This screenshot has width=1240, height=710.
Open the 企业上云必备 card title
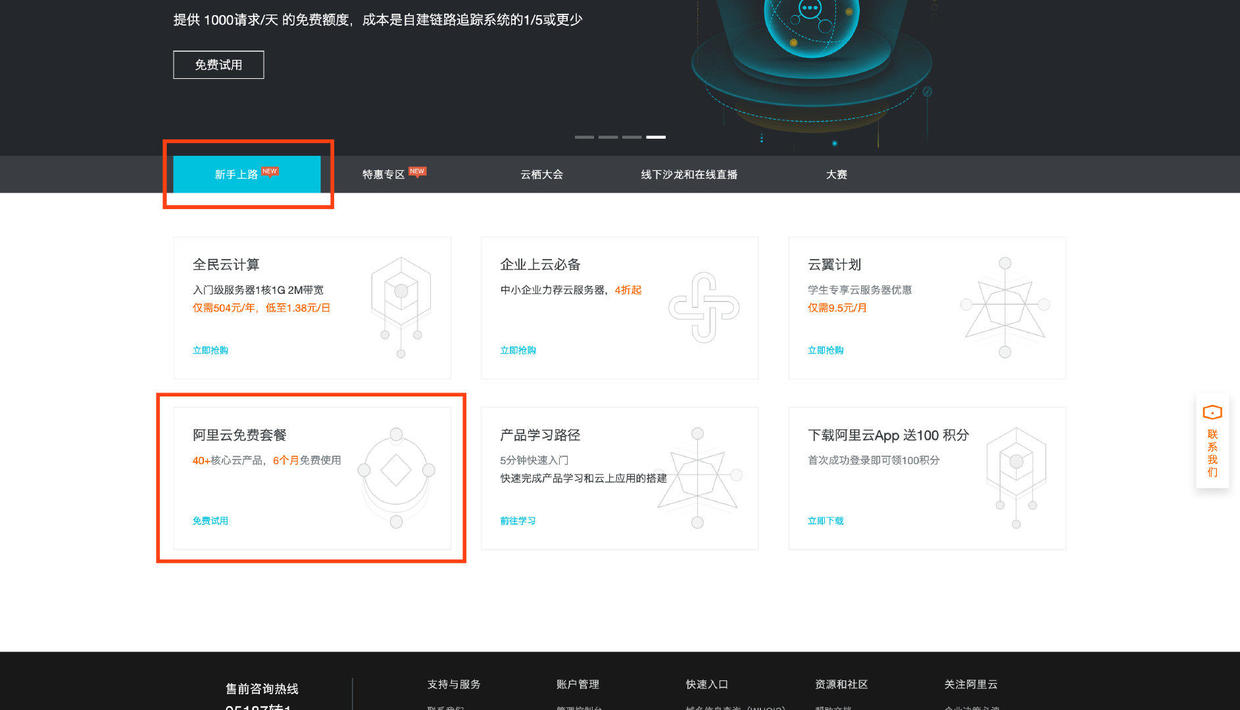tap(540, 265)
